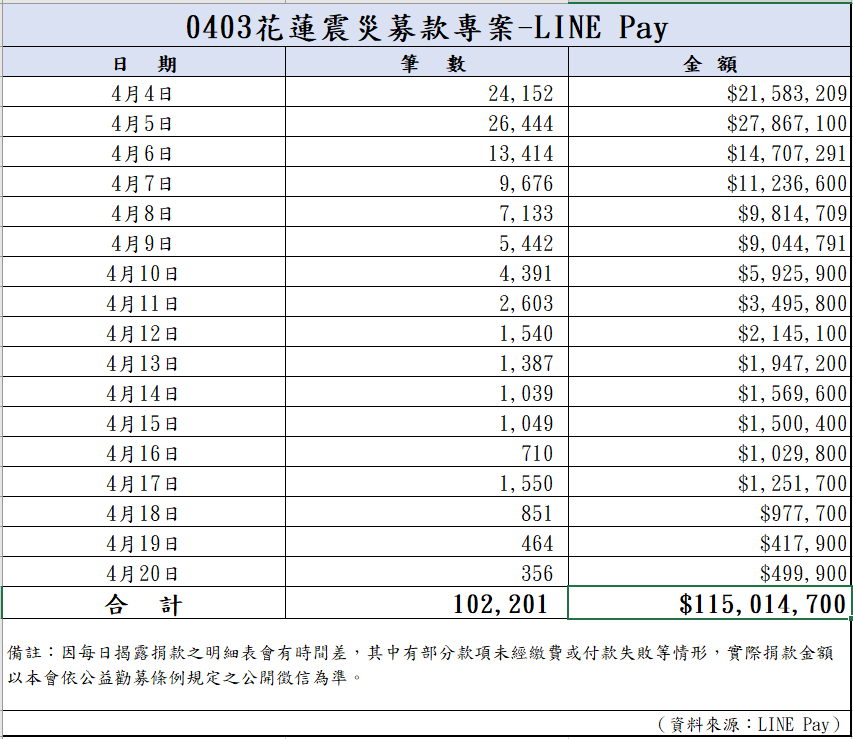
Task: Click the amount cell $977,700
Action: 710,511
